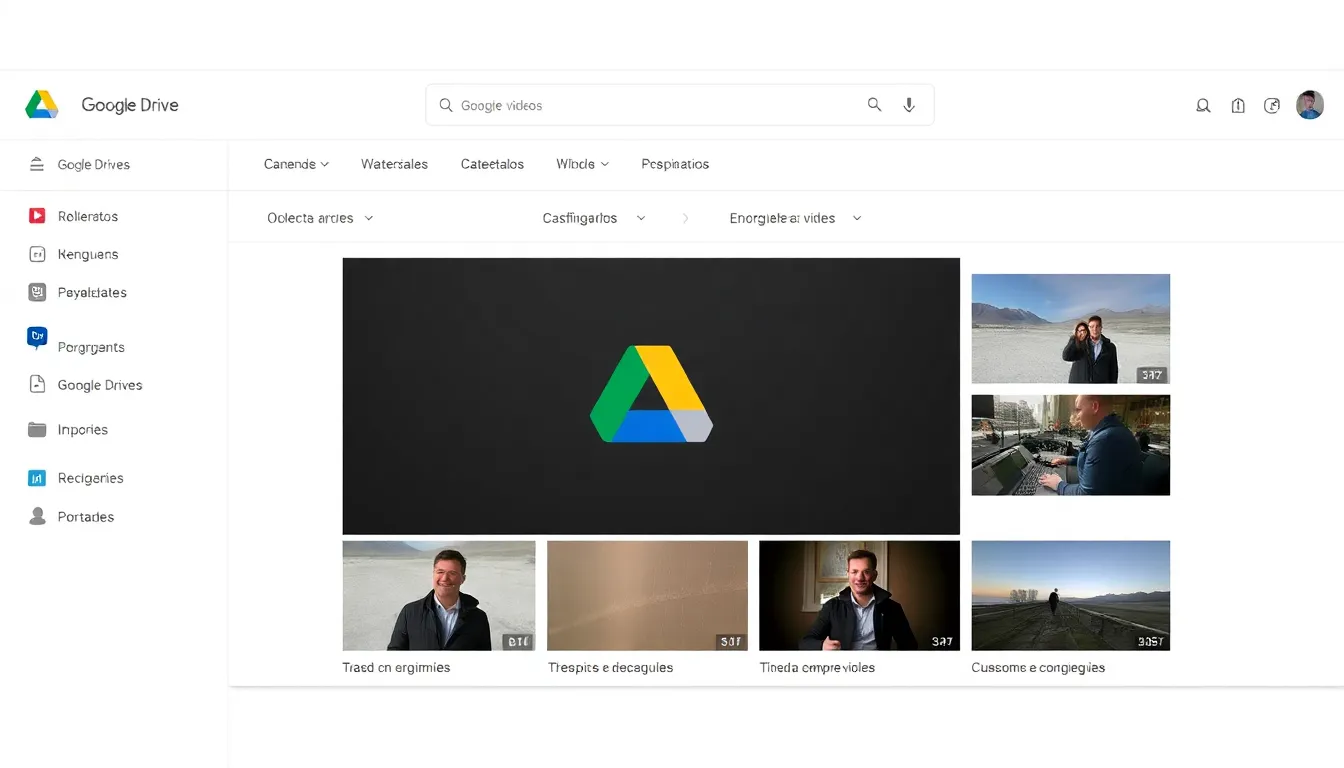The height and width of the screenshot is (768, 1344).
Task: Switch to the Watersales tab
Action: [394, 163]
